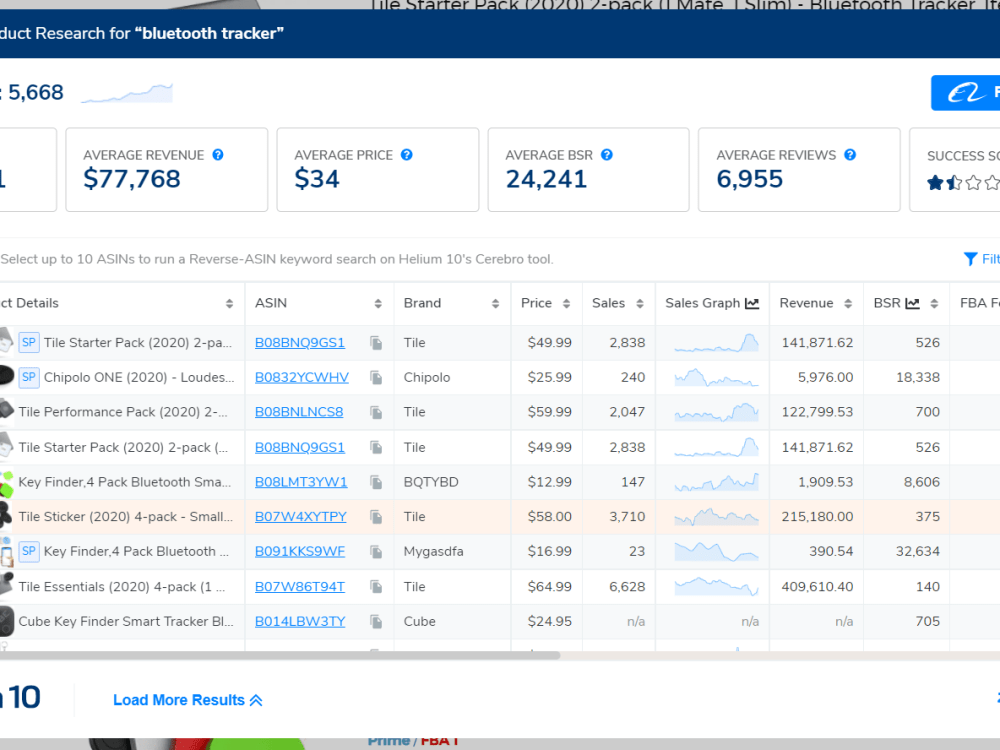
Task: Click revenue value 215,180.00
Action: pos(817,517)
